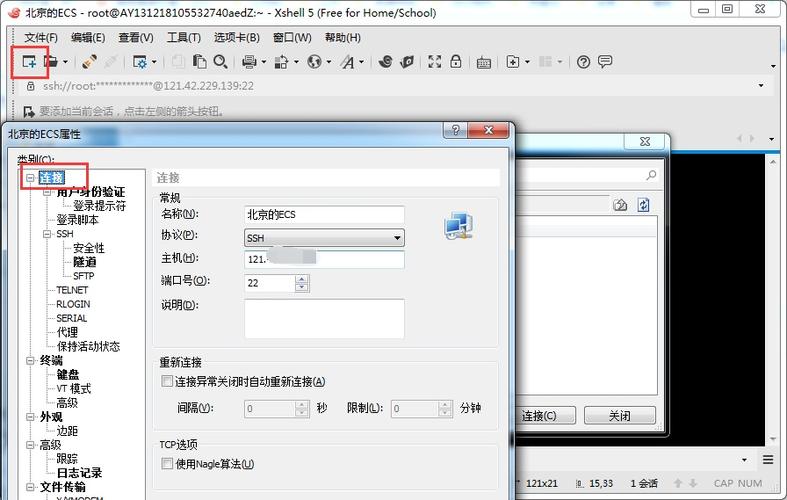Click the lock screen padlock icon
The image size is (787, 500).
(x=456, y=61)
